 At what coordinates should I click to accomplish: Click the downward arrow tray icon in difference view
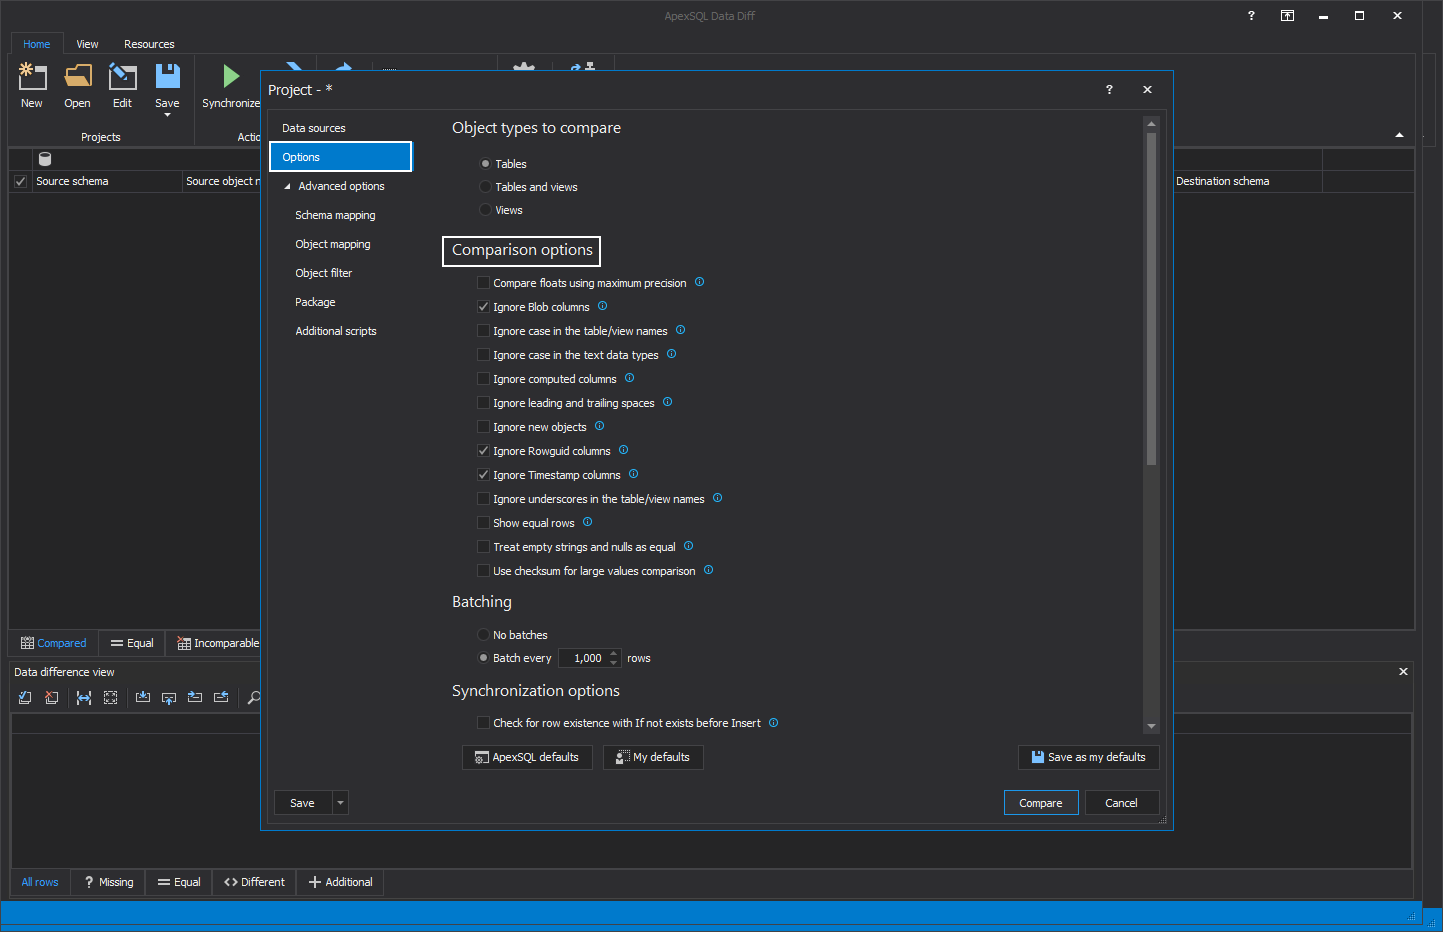tap(143, 698)
